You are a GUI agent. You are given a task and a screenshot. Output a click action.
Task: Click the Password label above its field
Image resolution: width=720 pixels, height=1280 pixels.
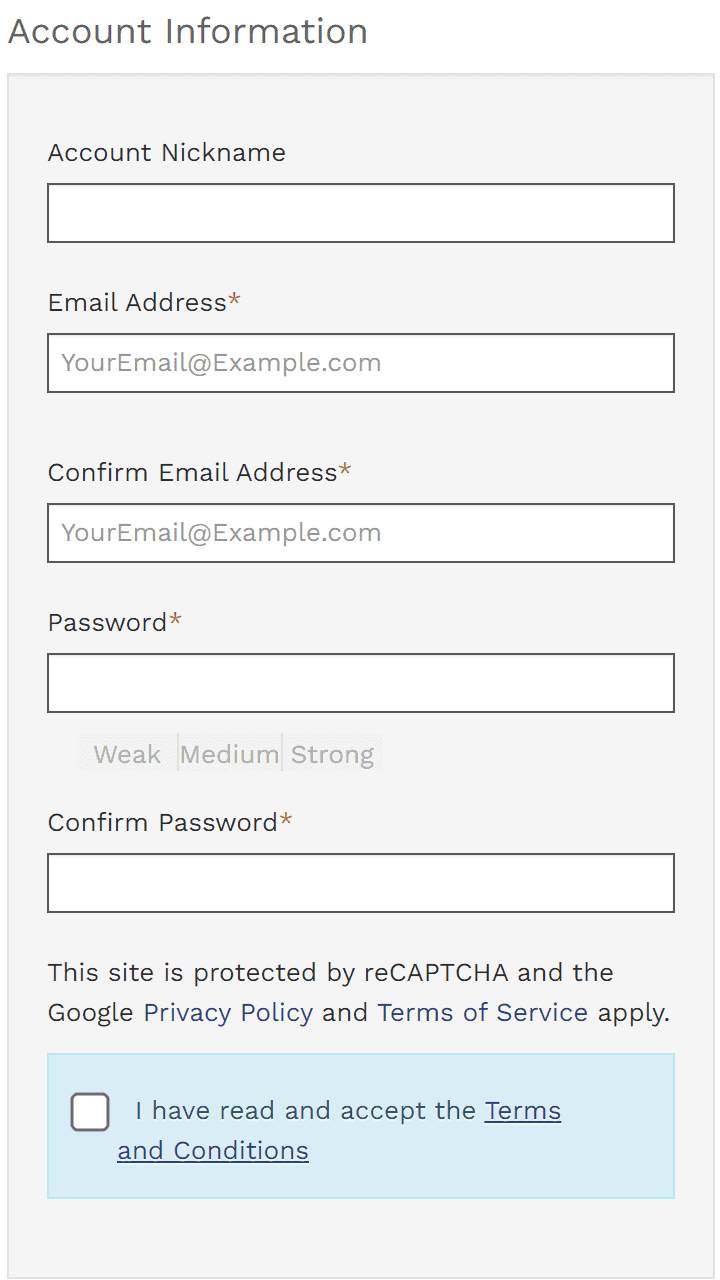point(107,623)
